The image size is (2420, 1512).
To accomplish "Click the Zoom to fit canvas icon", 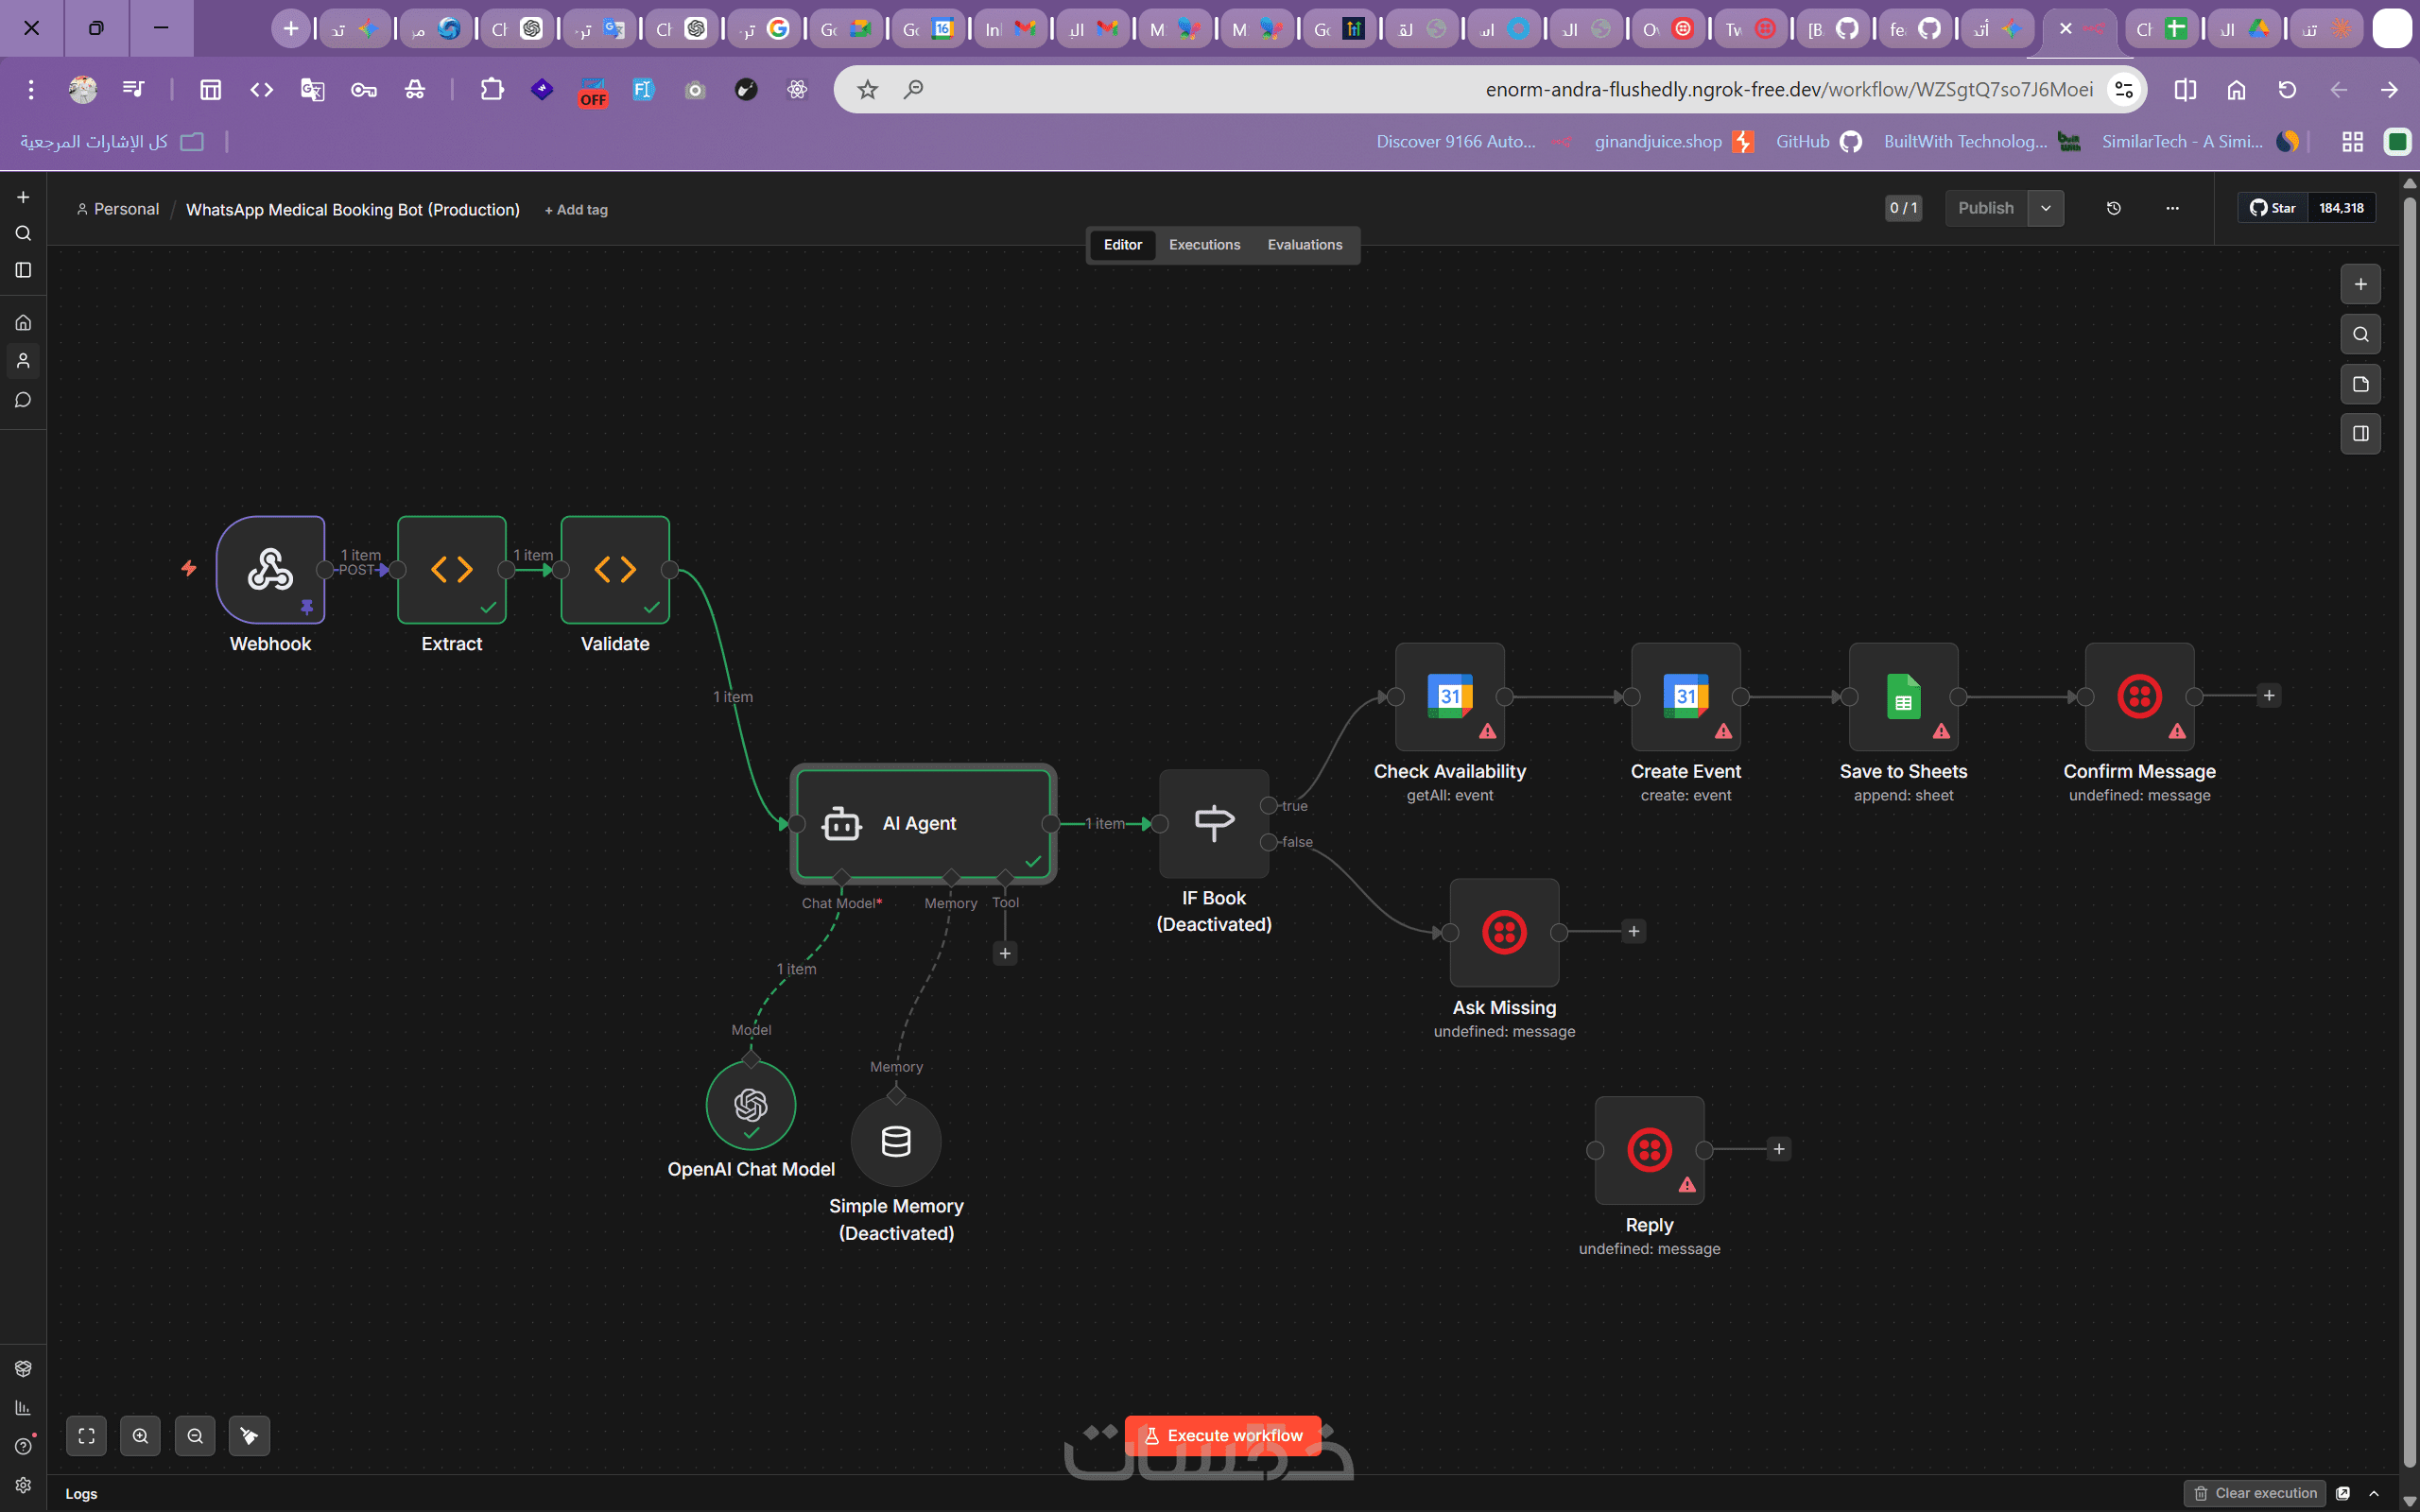I will (87, 1436).
